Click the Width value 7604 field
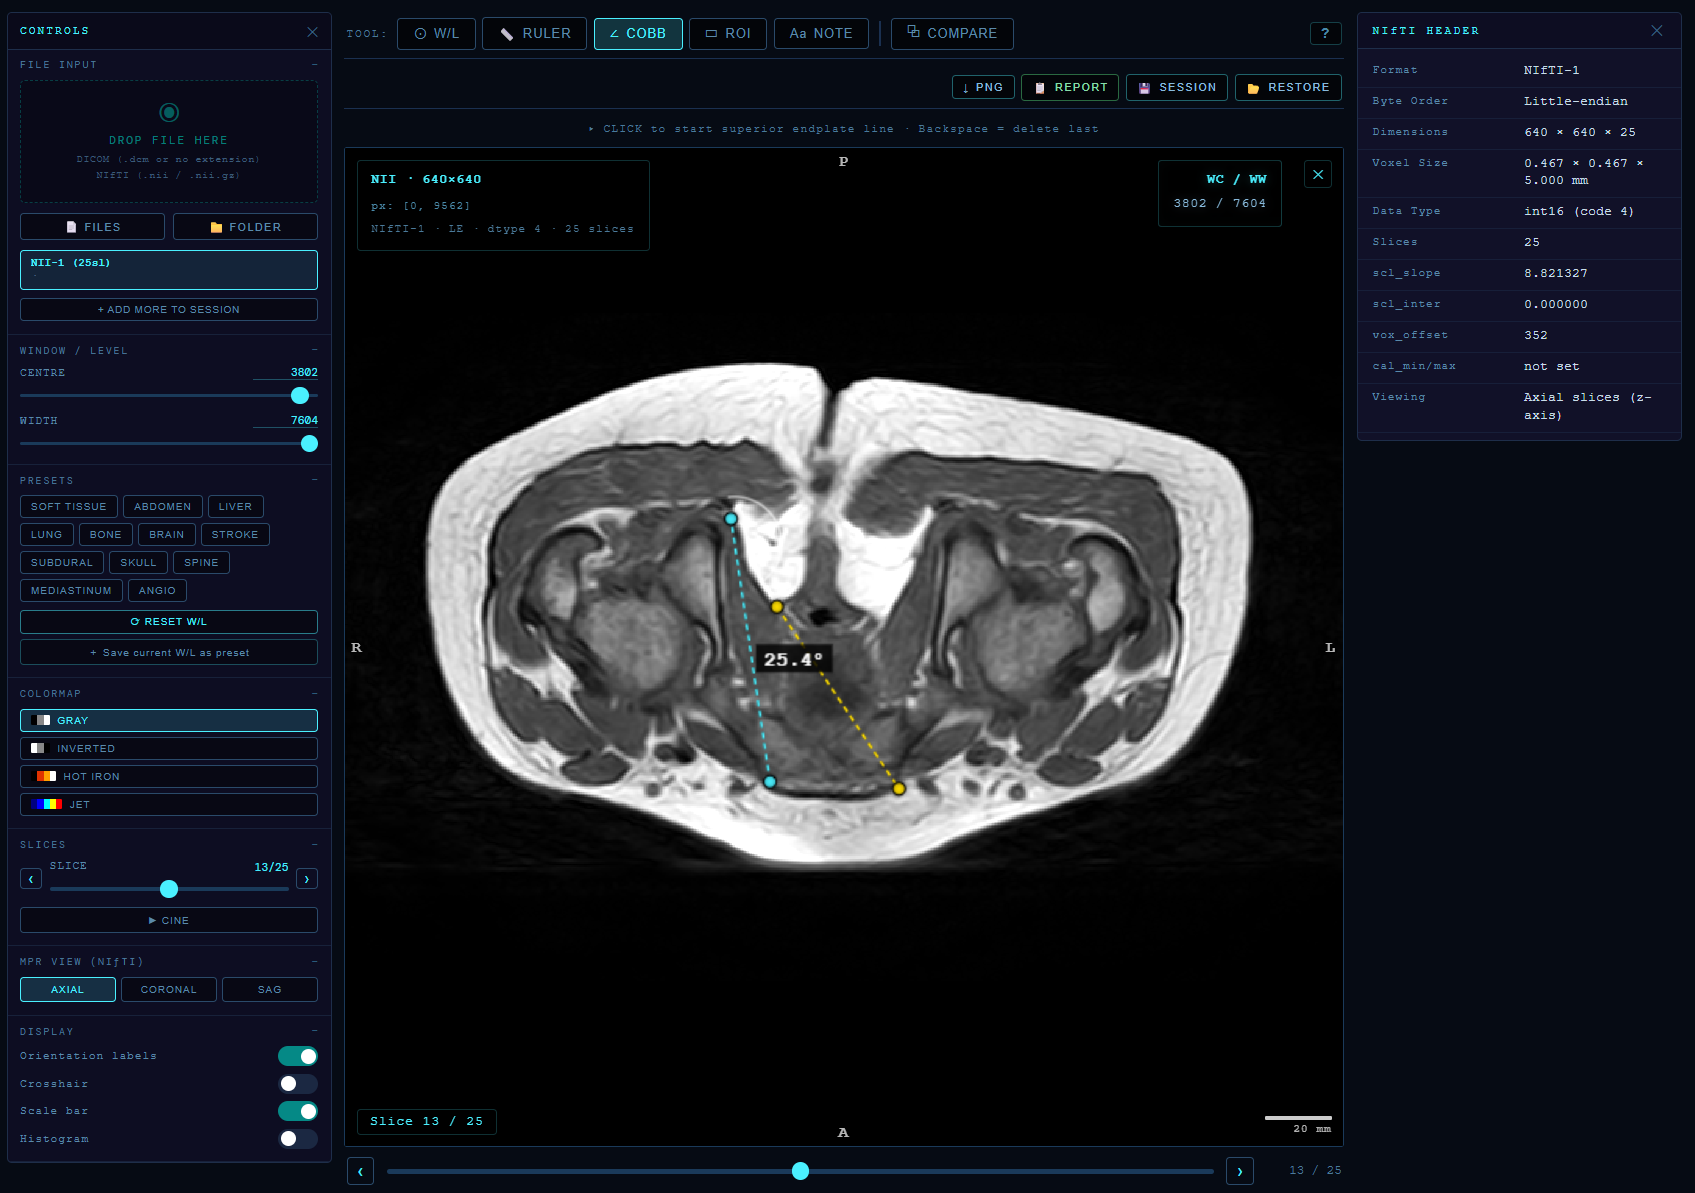The height and width of the screenshot is (1193, 1695). click(x=286, y=420)
